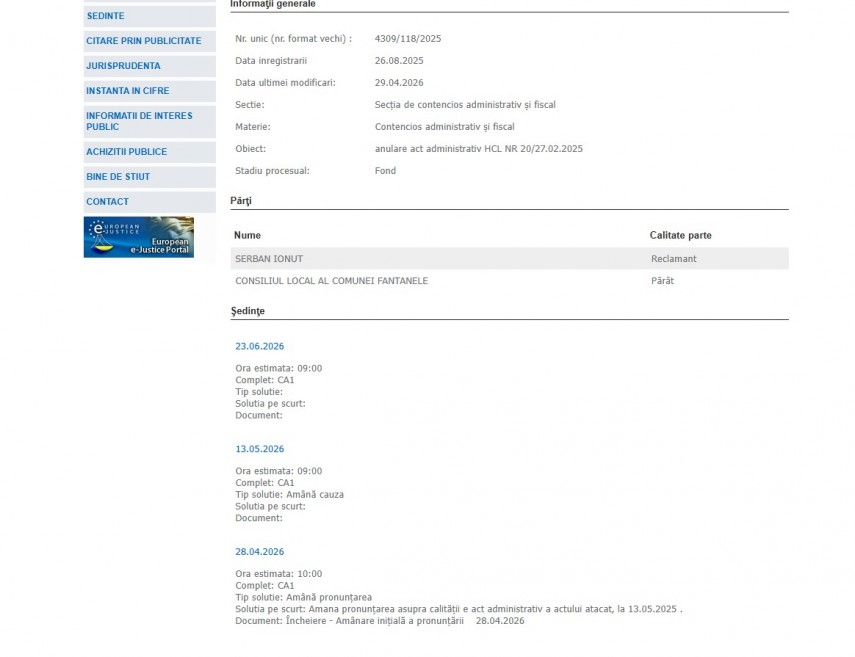The height and width of the screenshot is (657, 855).
Task: Open the European e-Justice Portal banner
Action: (138, 237)
